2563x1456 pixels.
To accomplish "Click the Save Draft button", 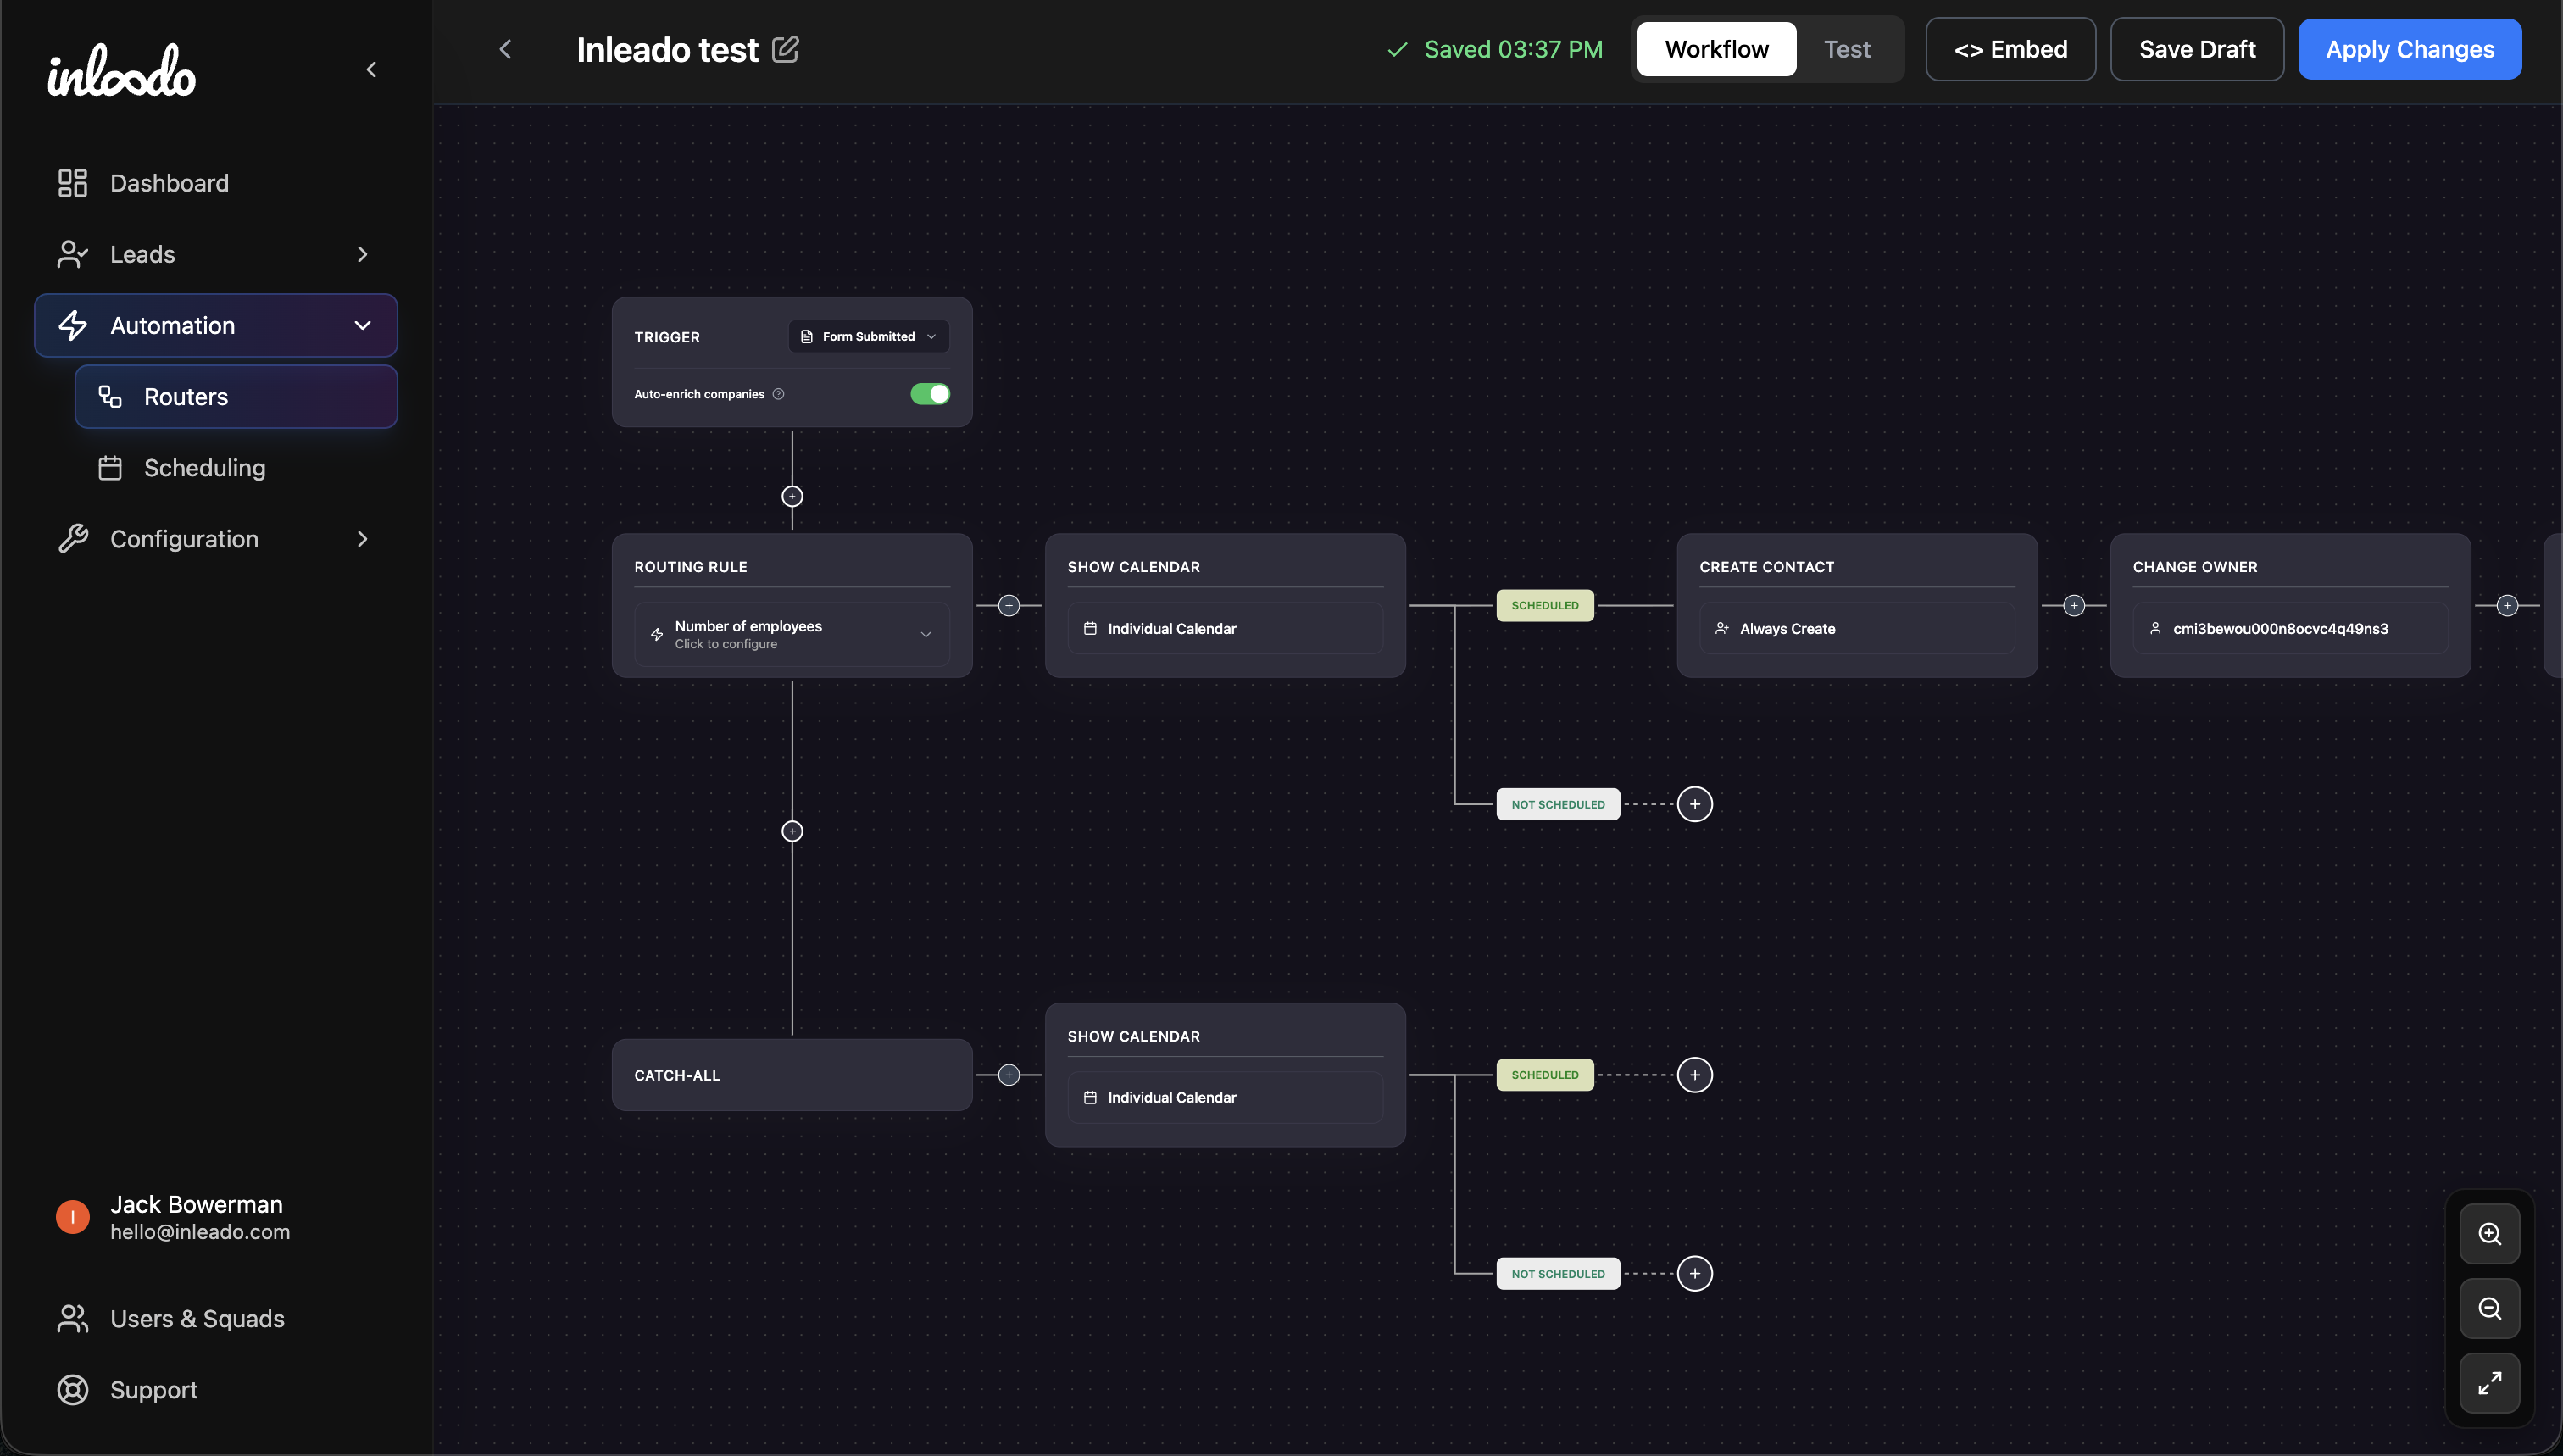I will (x=2196, y=48).
